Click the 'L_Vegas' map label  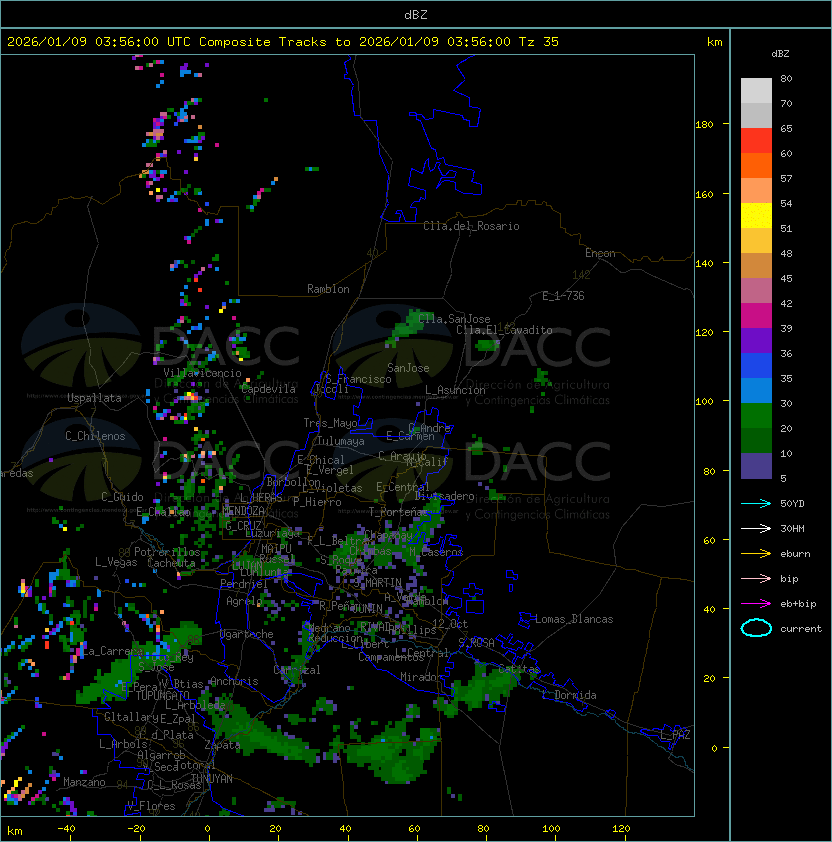(116, 562)
